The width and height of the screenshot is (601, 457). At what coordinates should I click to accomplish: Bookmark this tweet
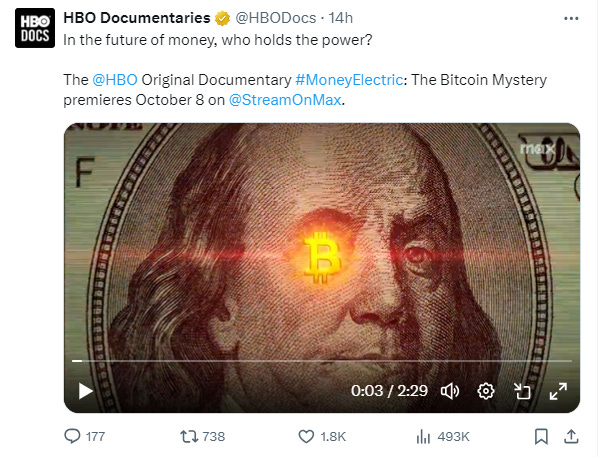[541, 436]
